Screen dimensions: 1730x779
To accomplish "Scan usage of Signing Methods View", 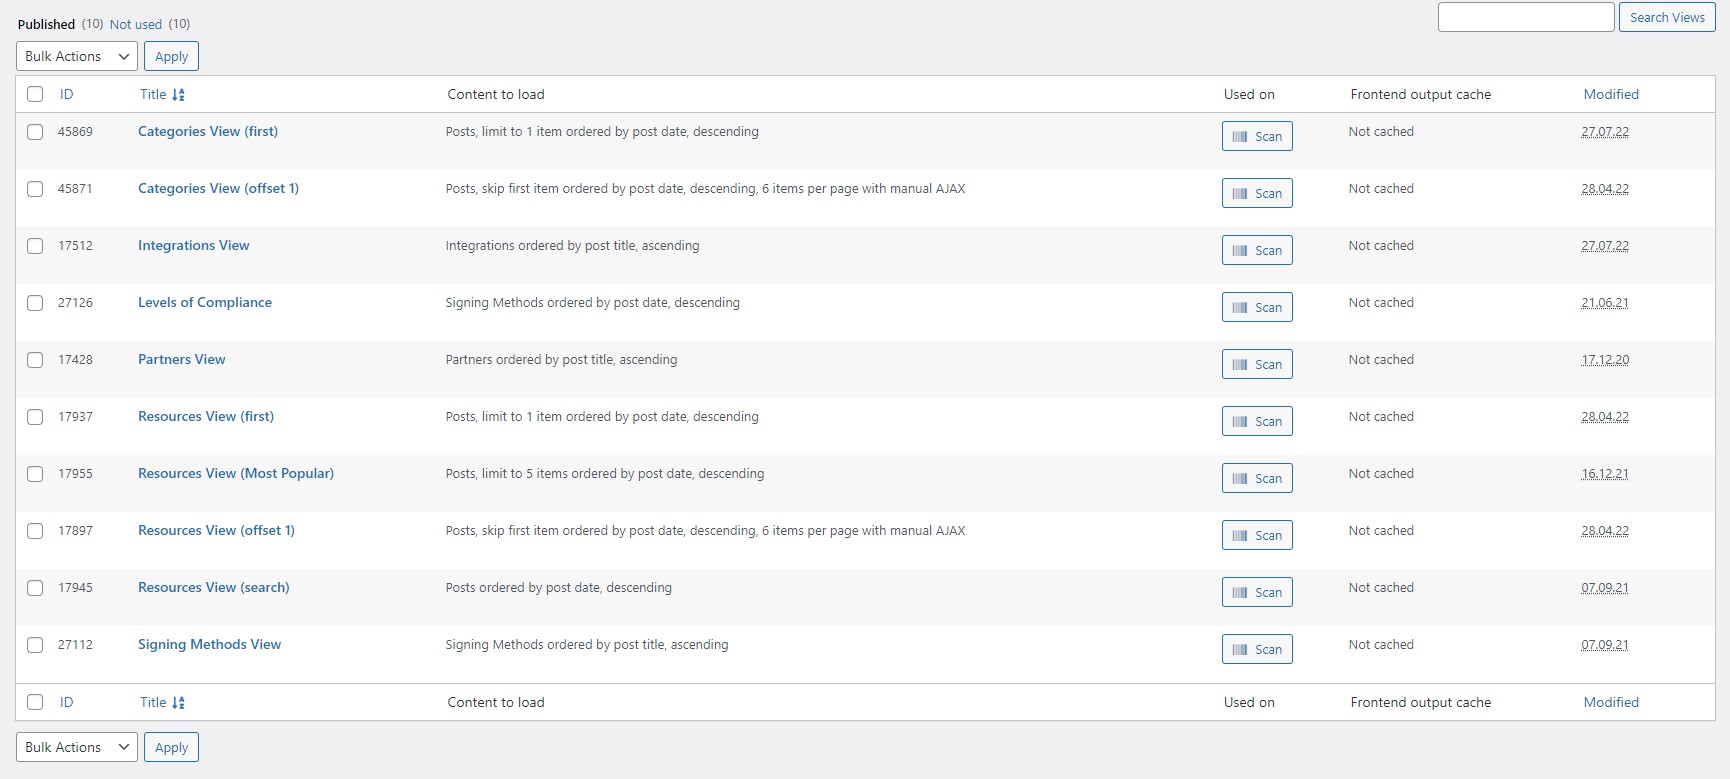I will tap(1257, 649).
